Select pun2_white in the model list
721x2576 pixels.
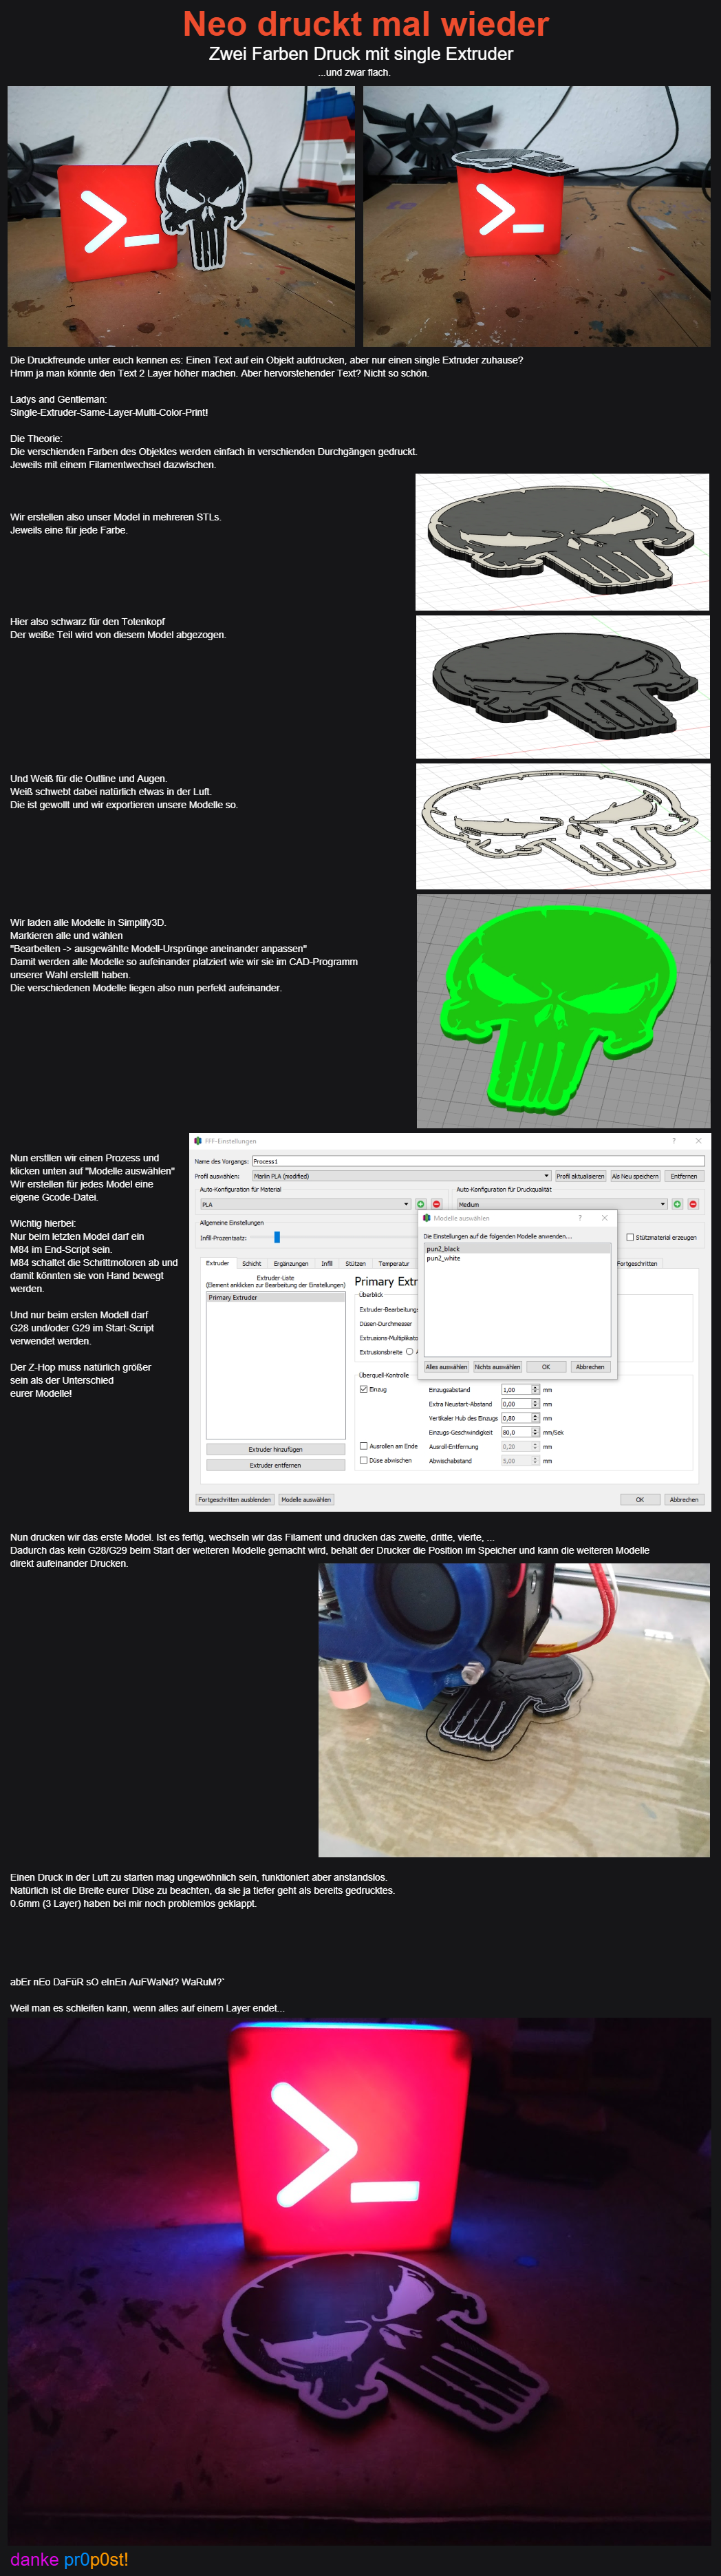[x=443, y=1258]
